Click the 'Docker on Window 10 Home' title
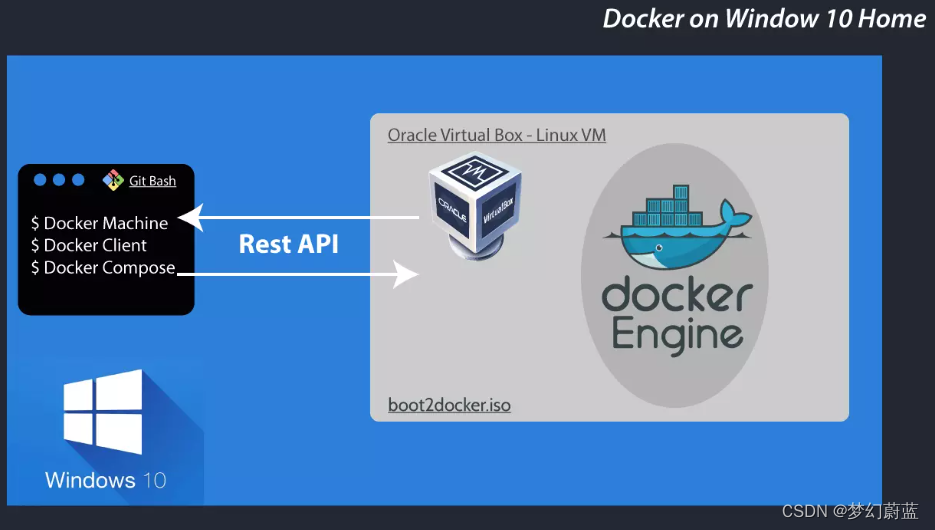Viewport: 935px width, 530px height. (x=764, y=18)
